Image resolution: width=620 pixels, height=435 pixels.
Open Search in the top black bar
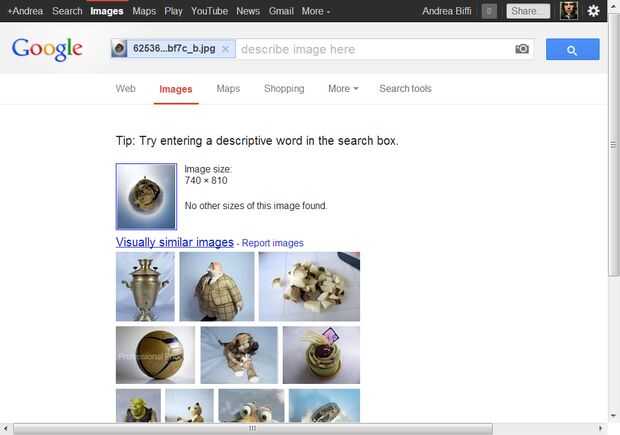pyautogui.click(x=67, y=11)
